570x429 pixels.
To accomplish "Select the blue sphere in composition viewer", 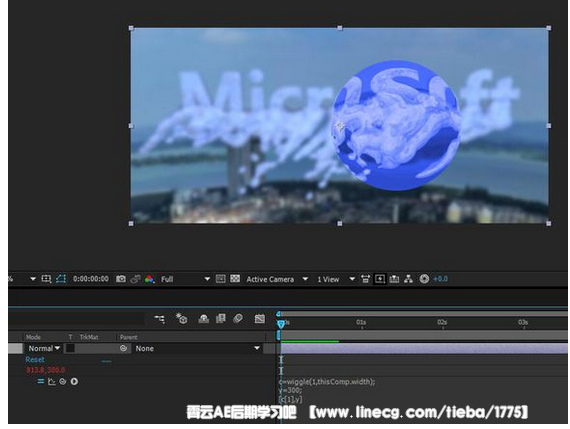I will [396, 125].
